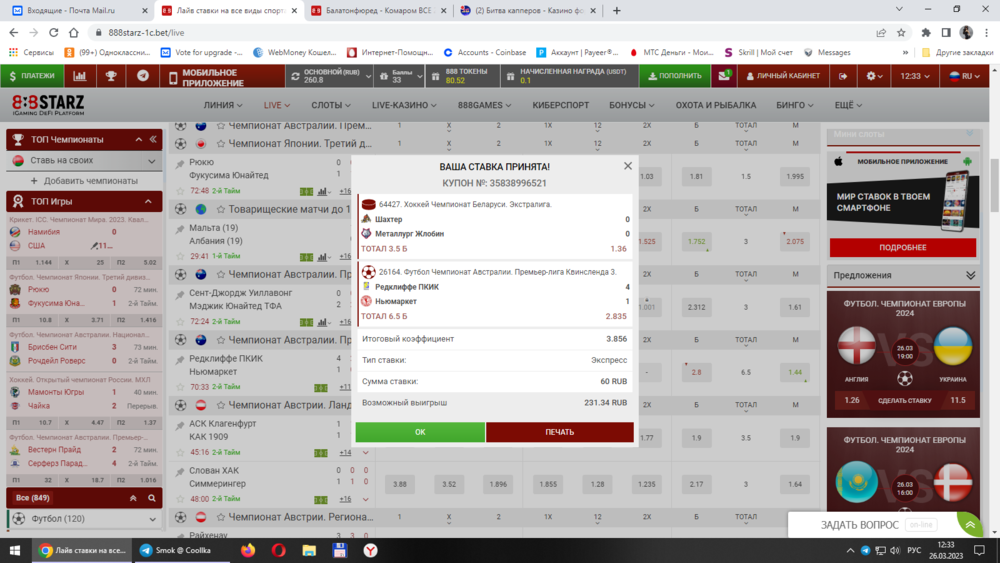Open Firefox from the taskbar
The width and height of the screenshot is (1000, 563).
(248, 550)
